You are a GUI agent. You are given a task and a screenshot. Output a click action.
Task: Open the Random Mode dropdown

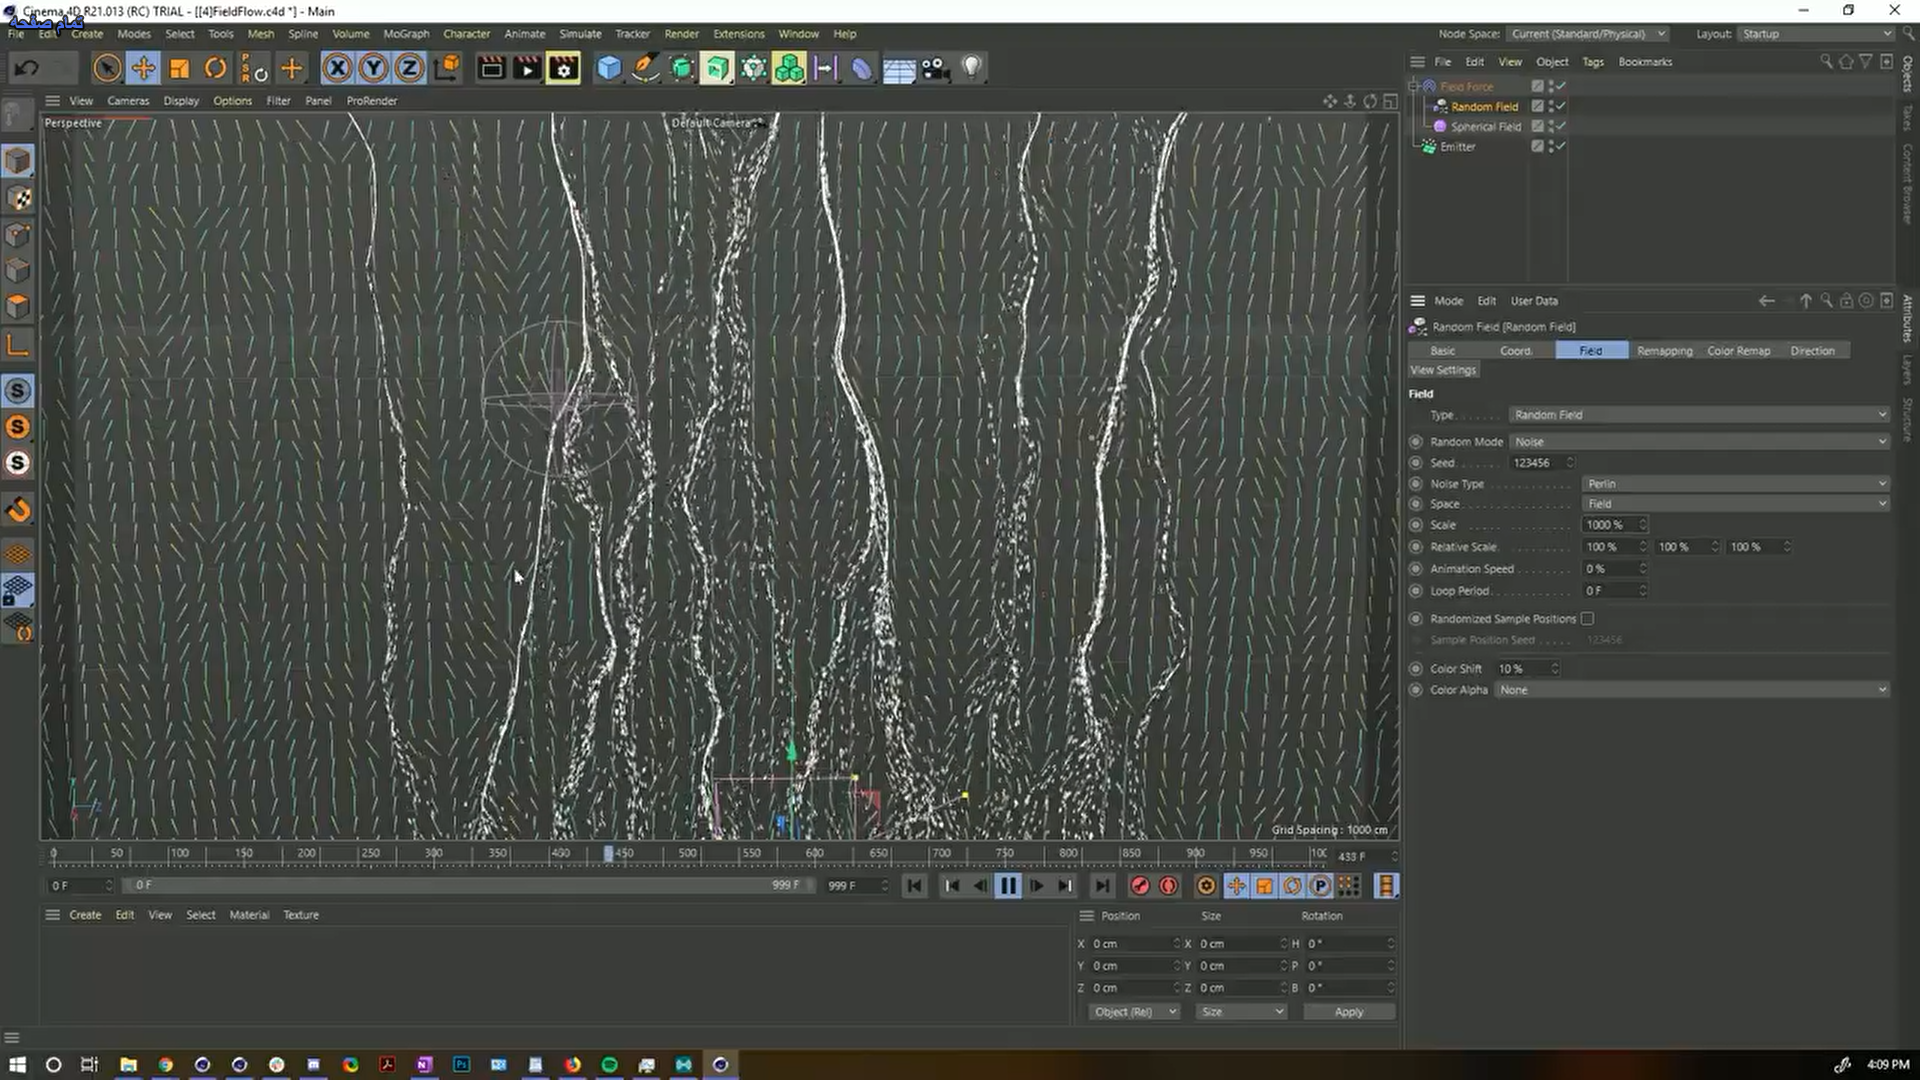click(1699, 442)
